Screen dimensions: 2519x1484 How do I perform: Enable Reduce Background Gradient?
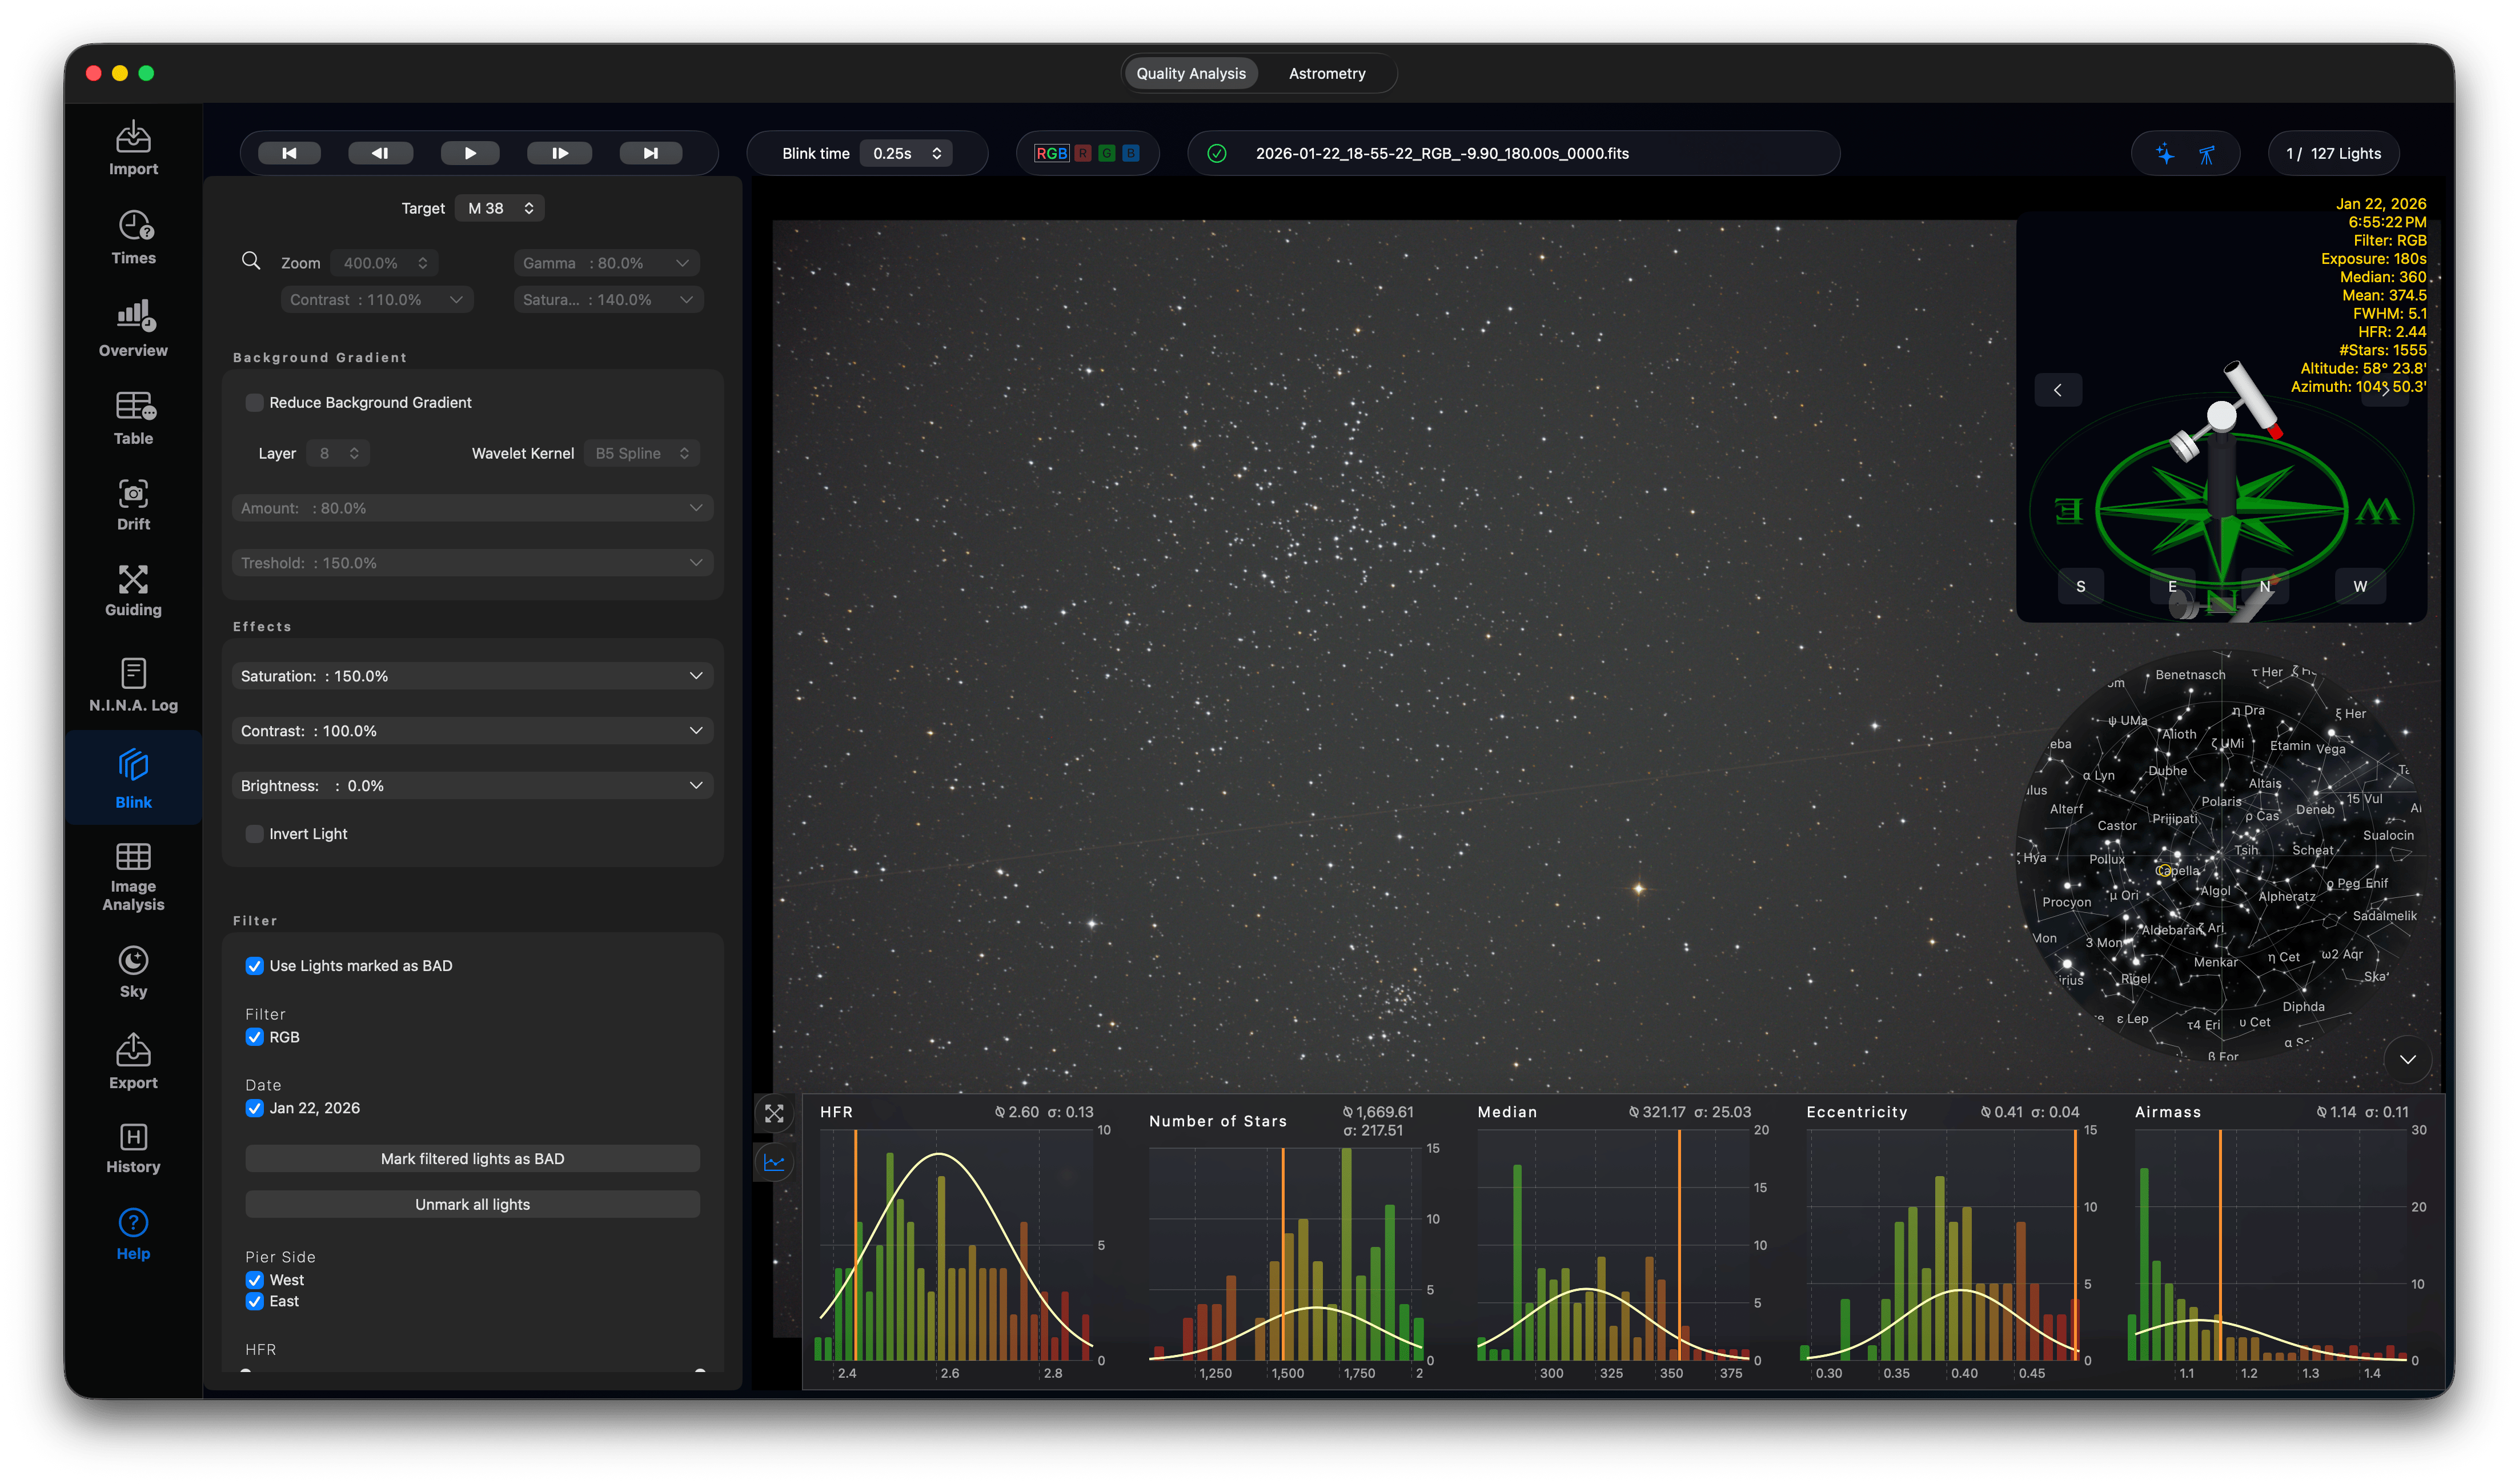coord(254,402)
